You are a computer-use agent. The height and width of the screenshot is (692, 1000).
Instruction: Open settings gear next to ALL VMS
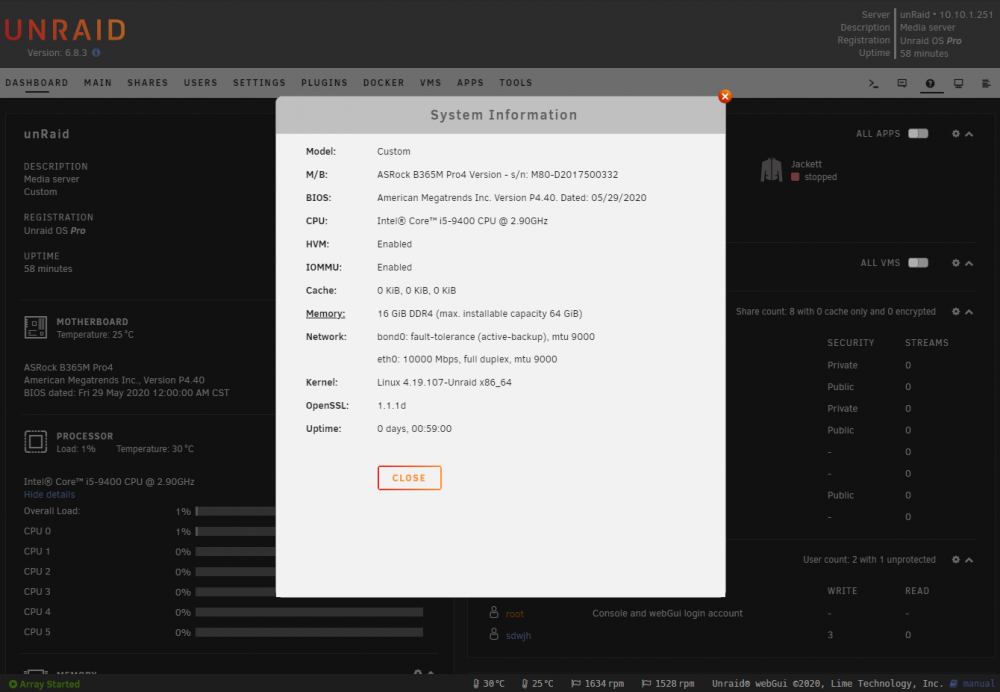[x=955, y=263]
